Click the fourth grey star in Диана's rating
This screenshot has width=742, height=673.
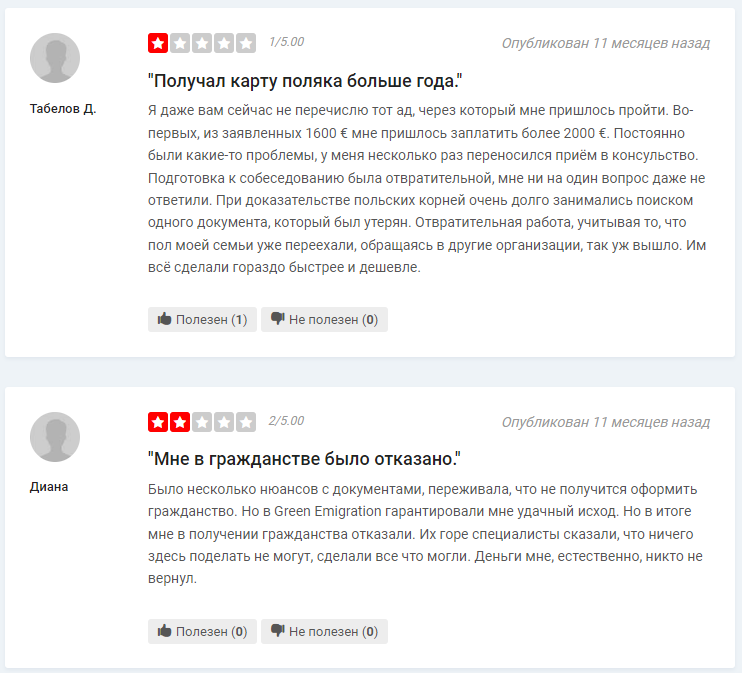(224, 422)
